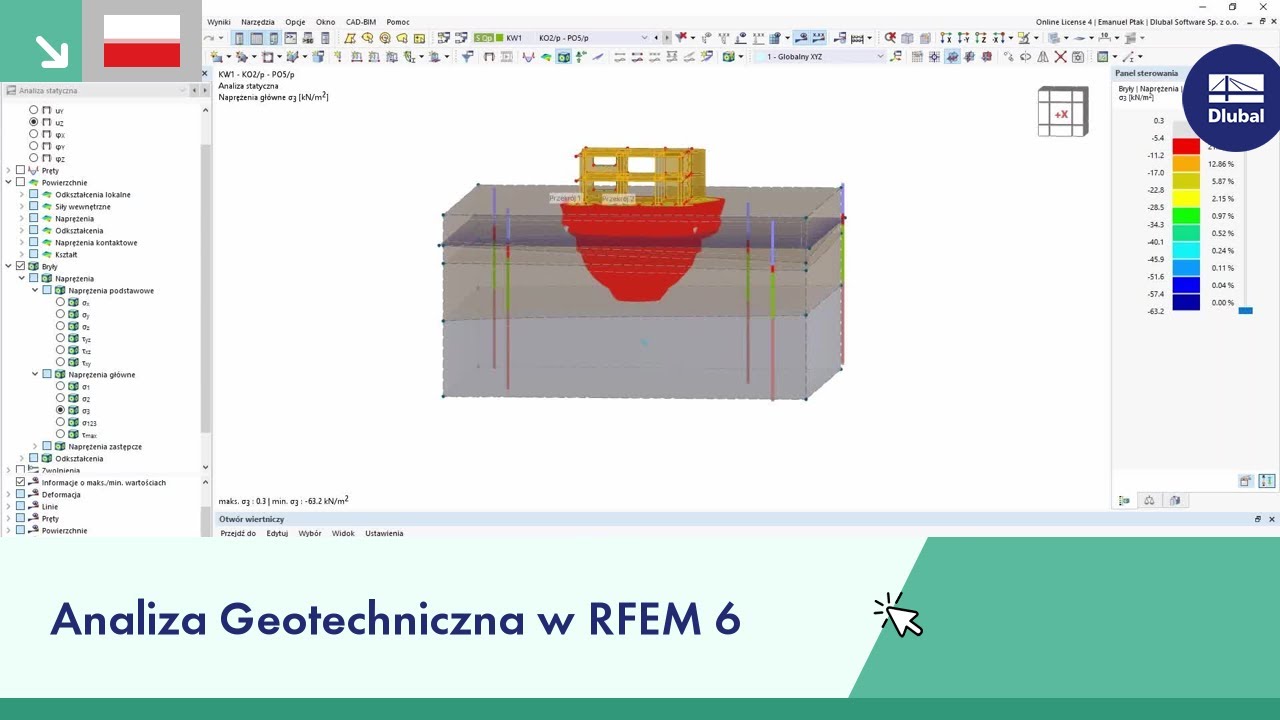Toggle solid results icon
The height and width of the screenshot is (720, 1280).
pos(564,56)
